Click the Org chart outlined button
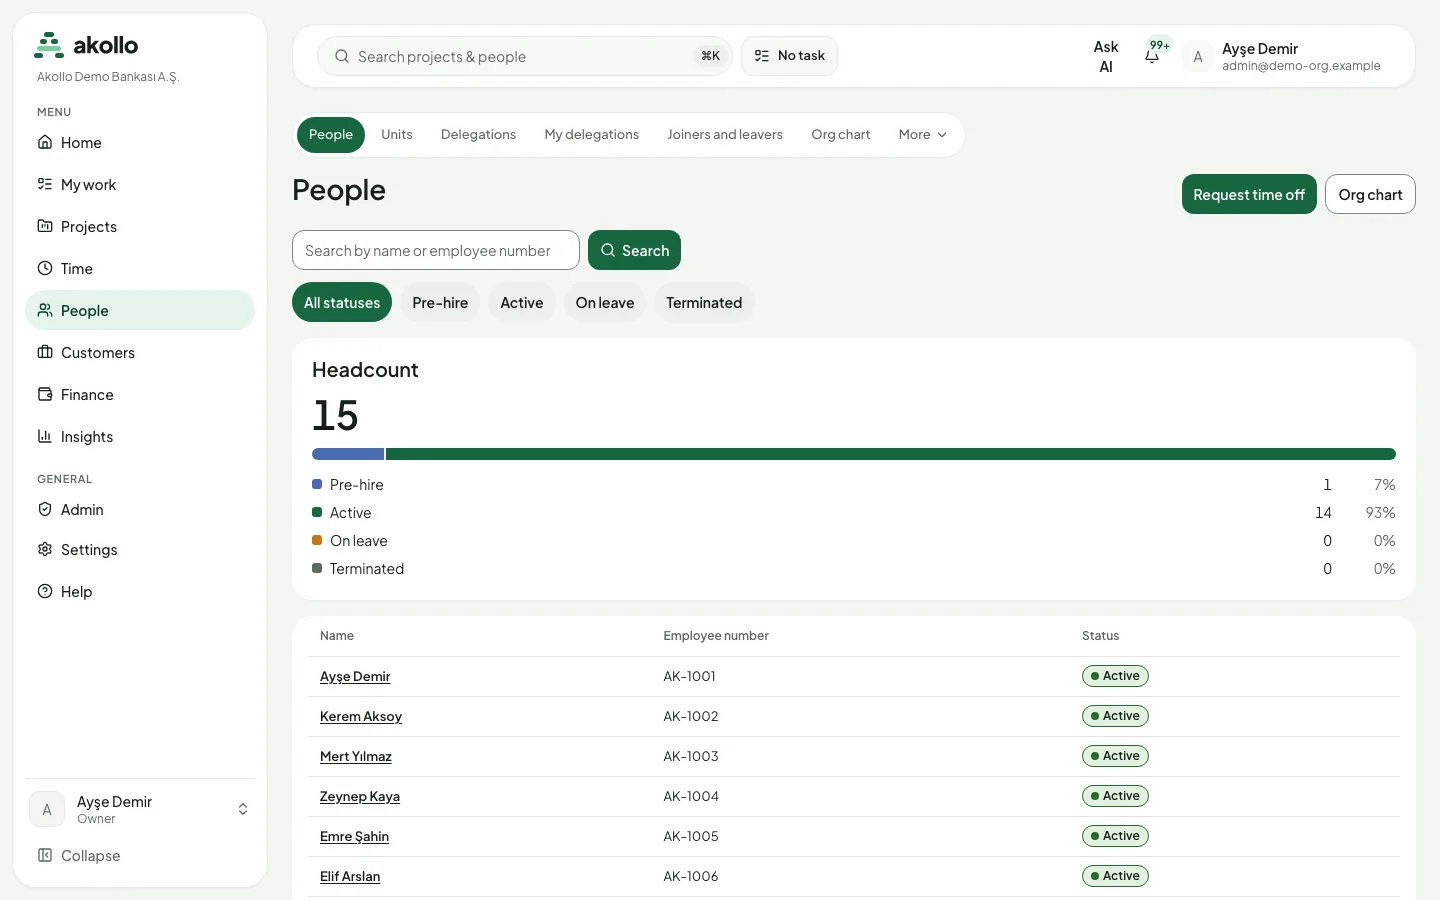Image resolution: width=1440 pixels, height=900 pixels. pyautogui.click(x=1370, y=194)
